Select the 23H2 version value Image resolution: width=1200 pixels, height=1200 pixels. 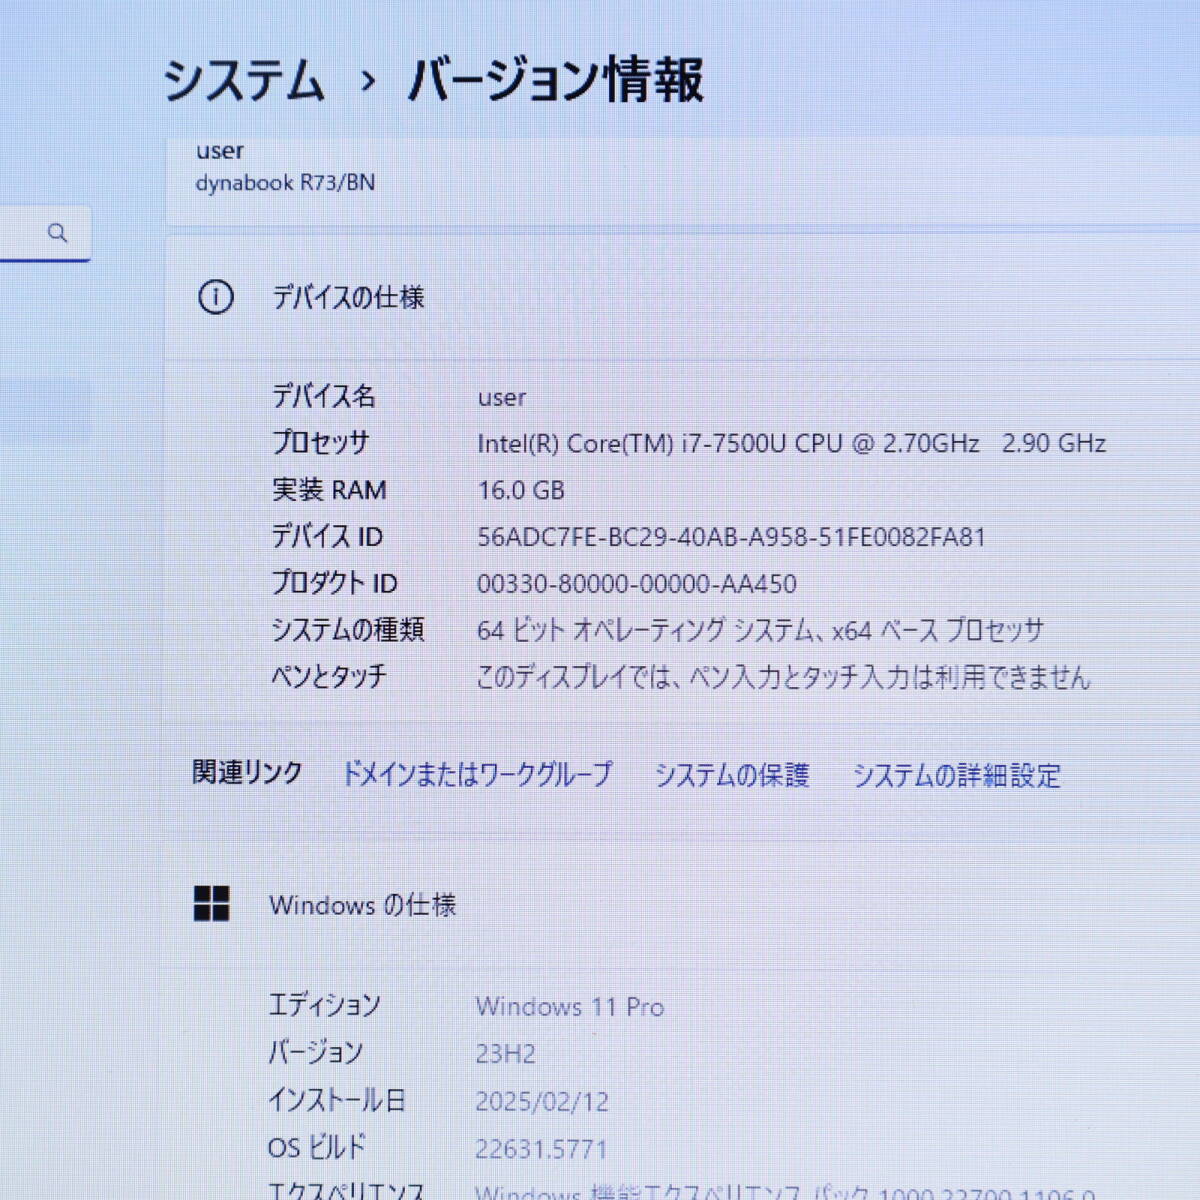506,1054
